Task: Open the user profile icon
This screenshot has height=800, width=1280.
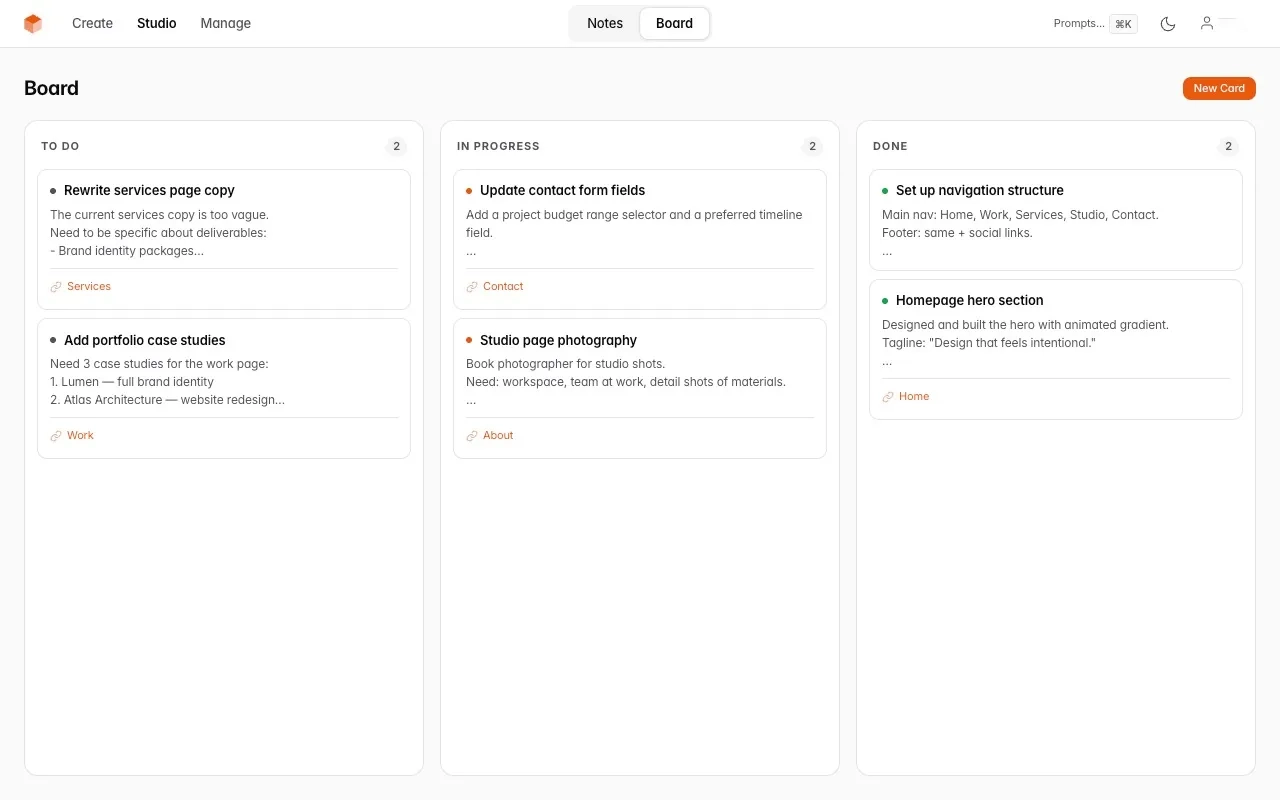Action: (1207, 23)
